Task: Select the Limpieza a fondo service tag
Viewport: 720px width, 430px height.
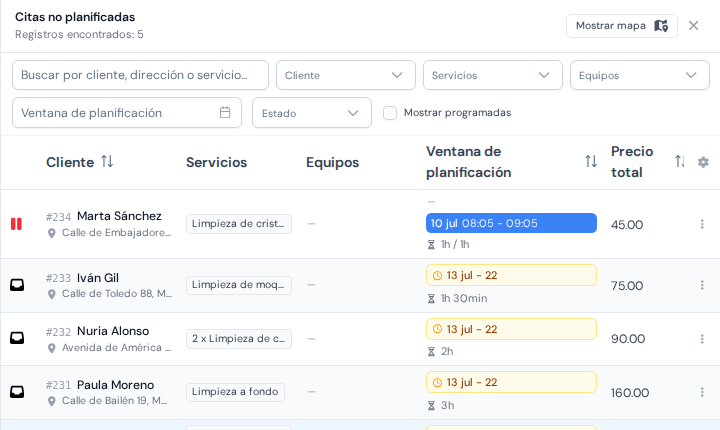Action: pos(235,392)
